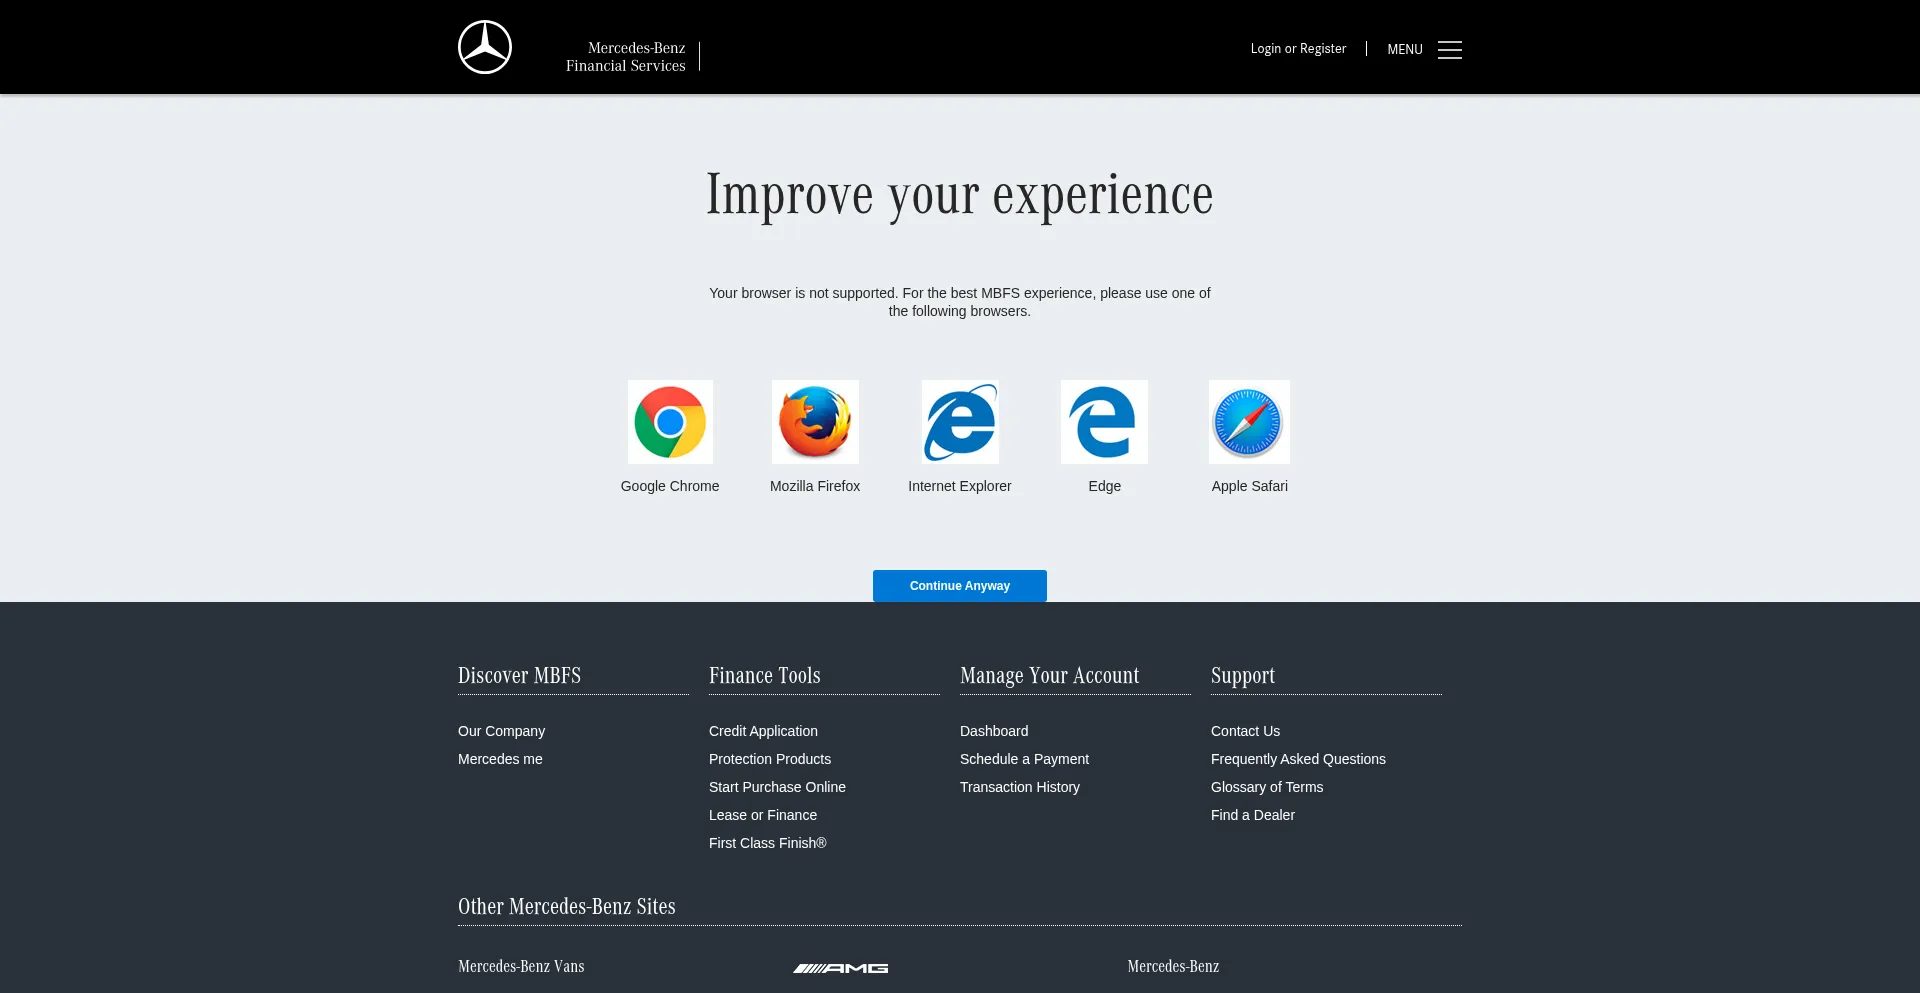The width and height of the screenshot is (1920, 993).
Task: Click the Apple Safari text label
Action: pyautogui.click(x=1250, y=486)
